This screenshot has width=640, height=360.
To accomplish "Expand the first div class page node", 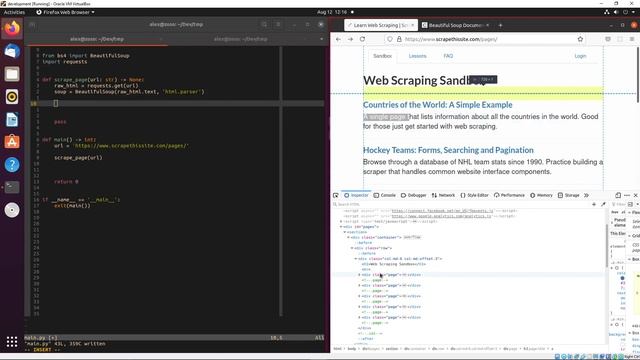I will coord(359,275).
